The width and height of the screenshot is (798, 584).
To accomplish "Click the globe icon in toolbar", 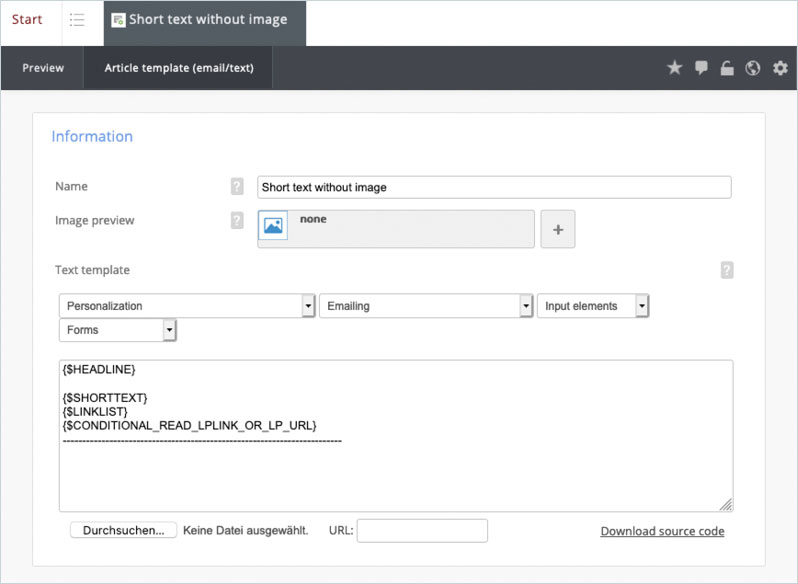I will click(753, 68).
